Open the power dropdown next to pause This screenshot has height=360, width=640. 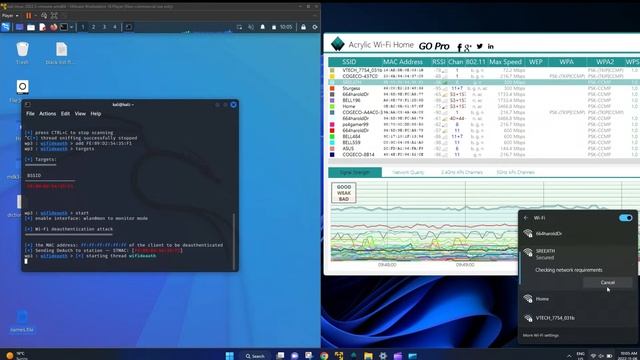pyautogui.click(x=36, y=16)
